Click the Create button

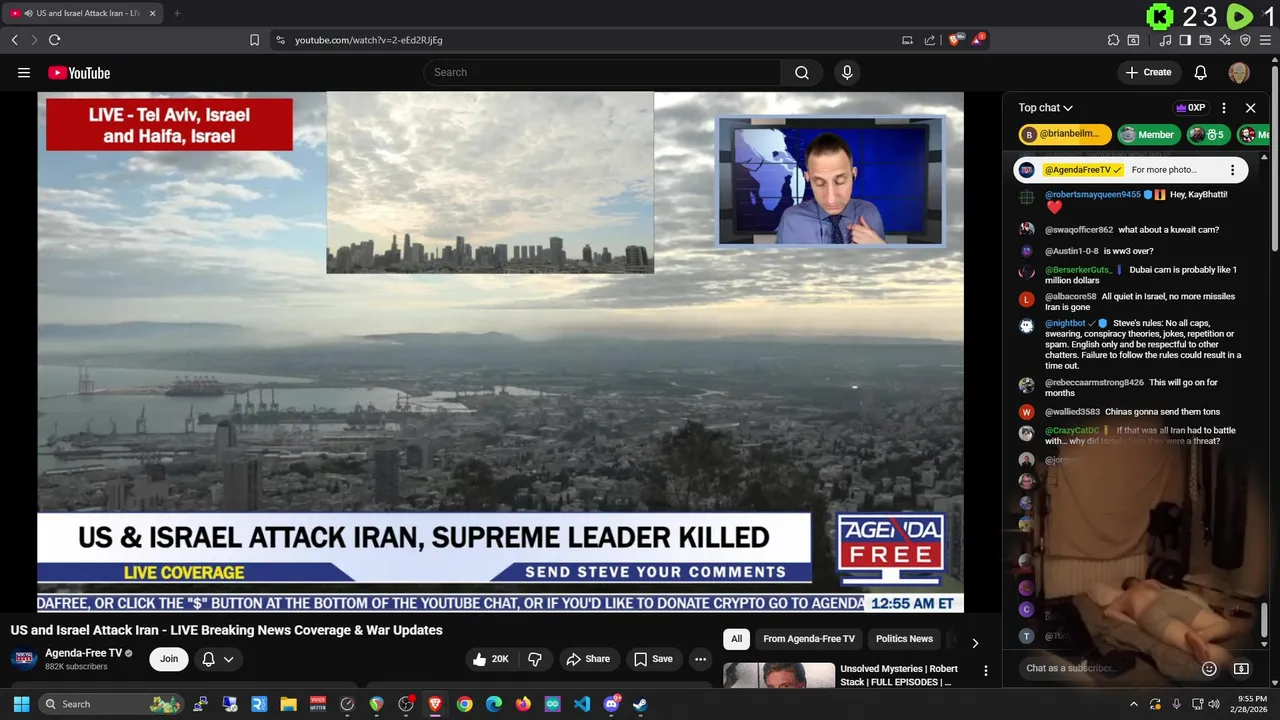point(1148,72)
